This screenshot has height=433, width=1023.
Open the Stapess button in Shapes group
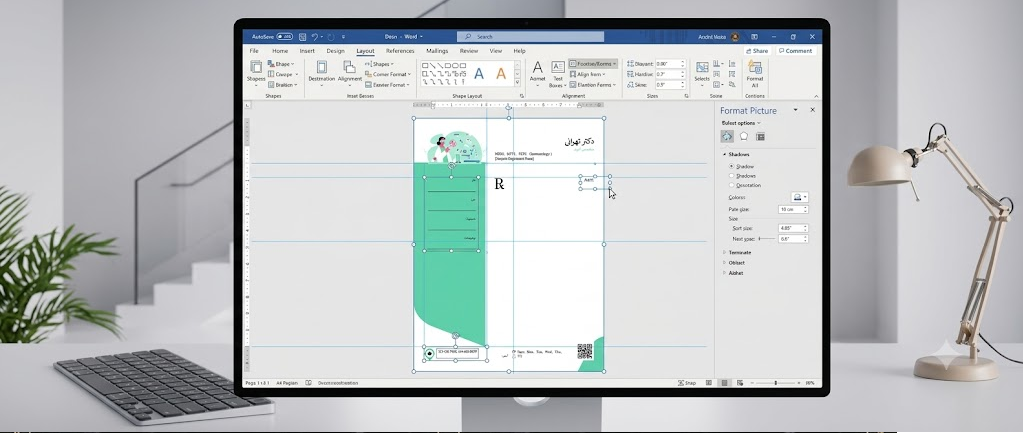click(256, 74)
